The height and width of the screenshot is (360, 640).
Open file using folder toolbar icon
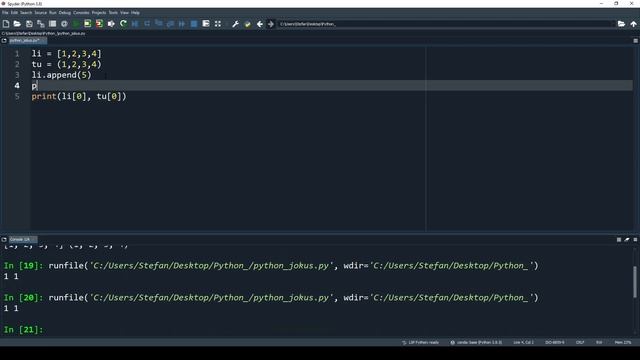coord(17,24)
